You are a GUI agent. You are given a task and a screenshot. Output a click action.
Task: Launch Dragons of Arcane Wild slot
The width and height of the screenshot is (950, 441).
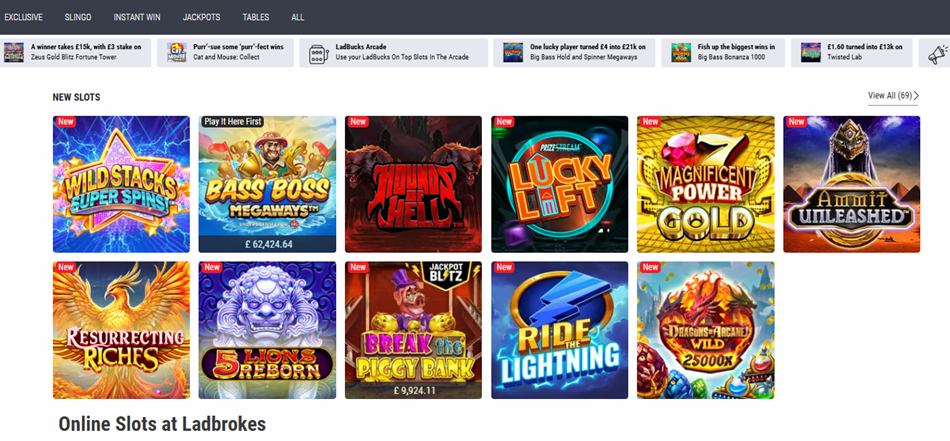[x=706, y=330]
